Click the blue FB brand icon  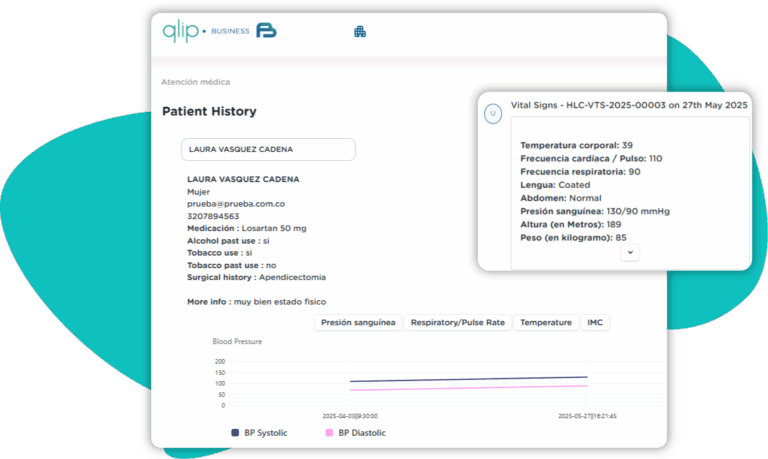266,31
